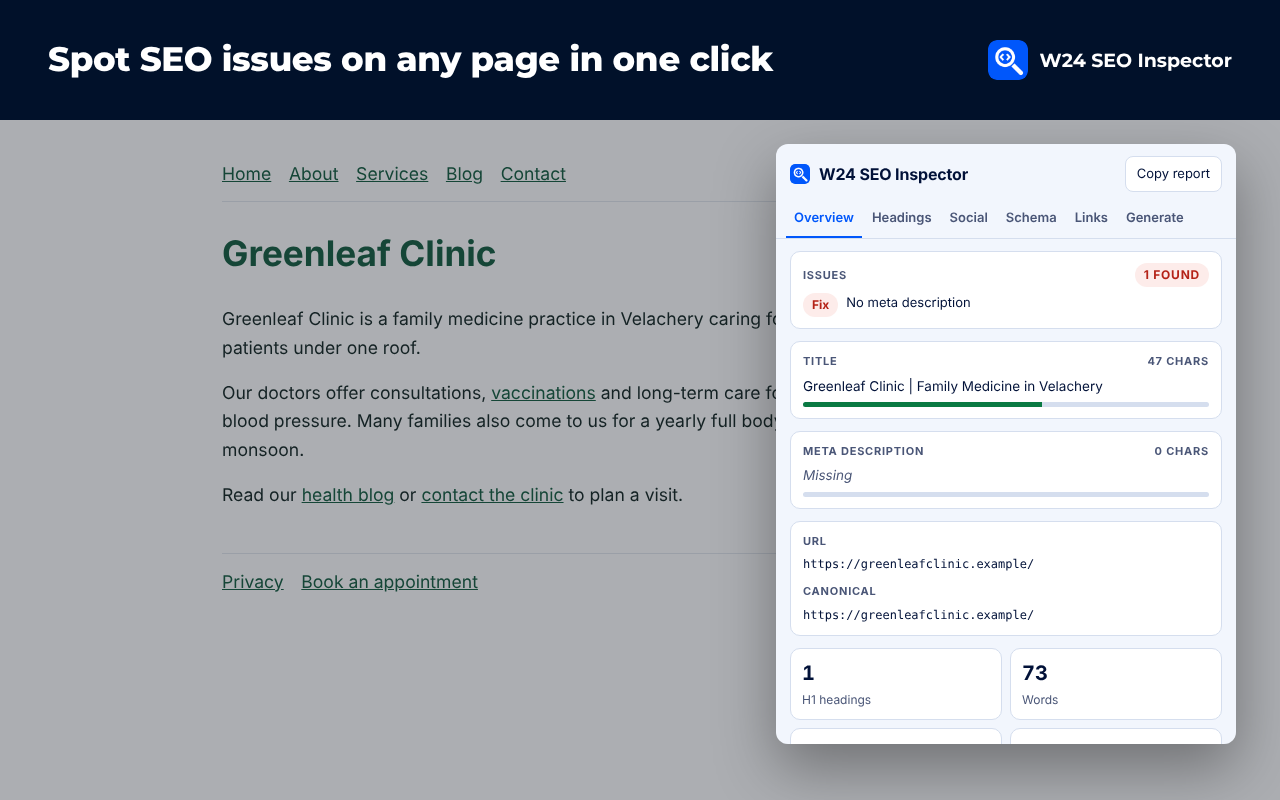Screen dimensions: 1280x800
Task: Click the meta description length bar
Action: coord(1006,494)
